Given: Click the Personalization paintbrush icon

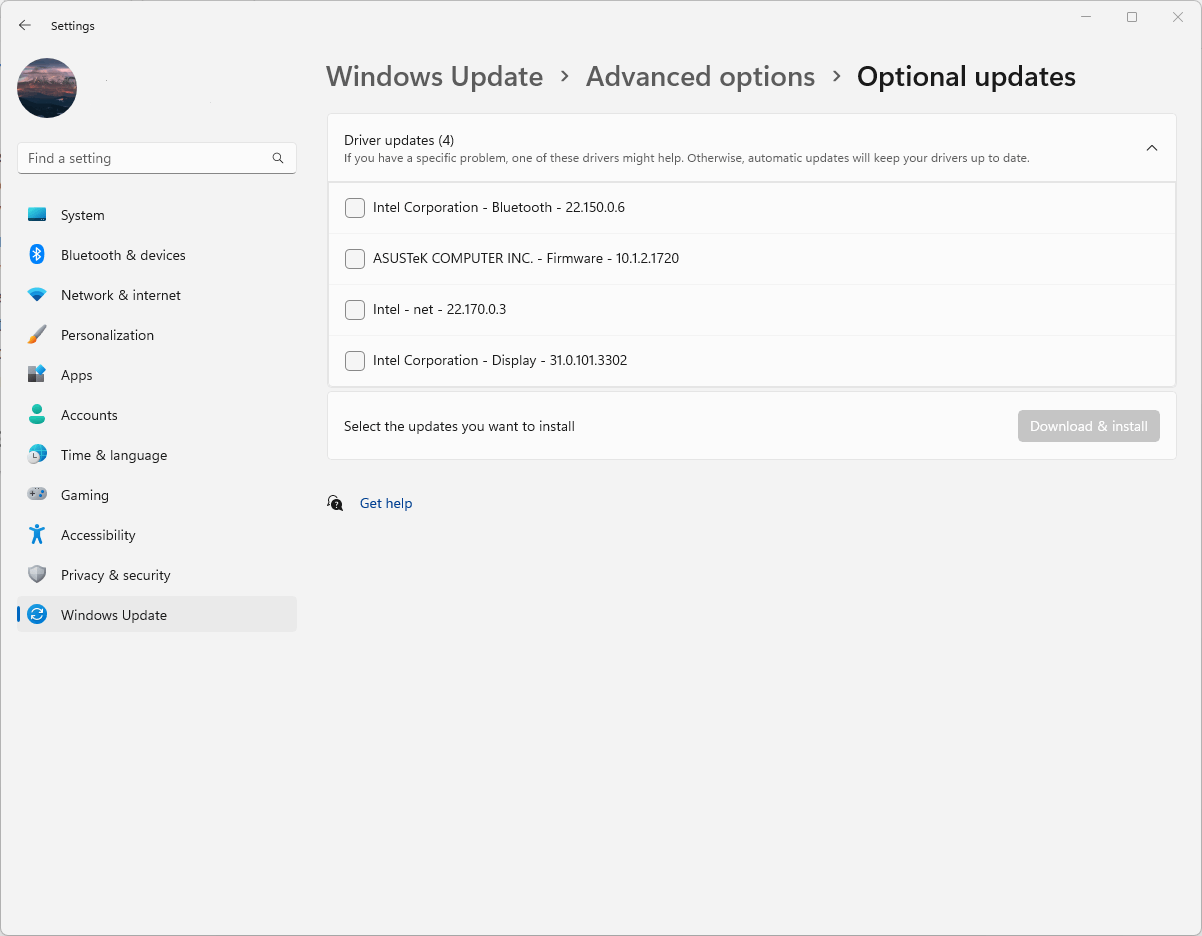Looking at the screenshot, I should tap(37, 335).
